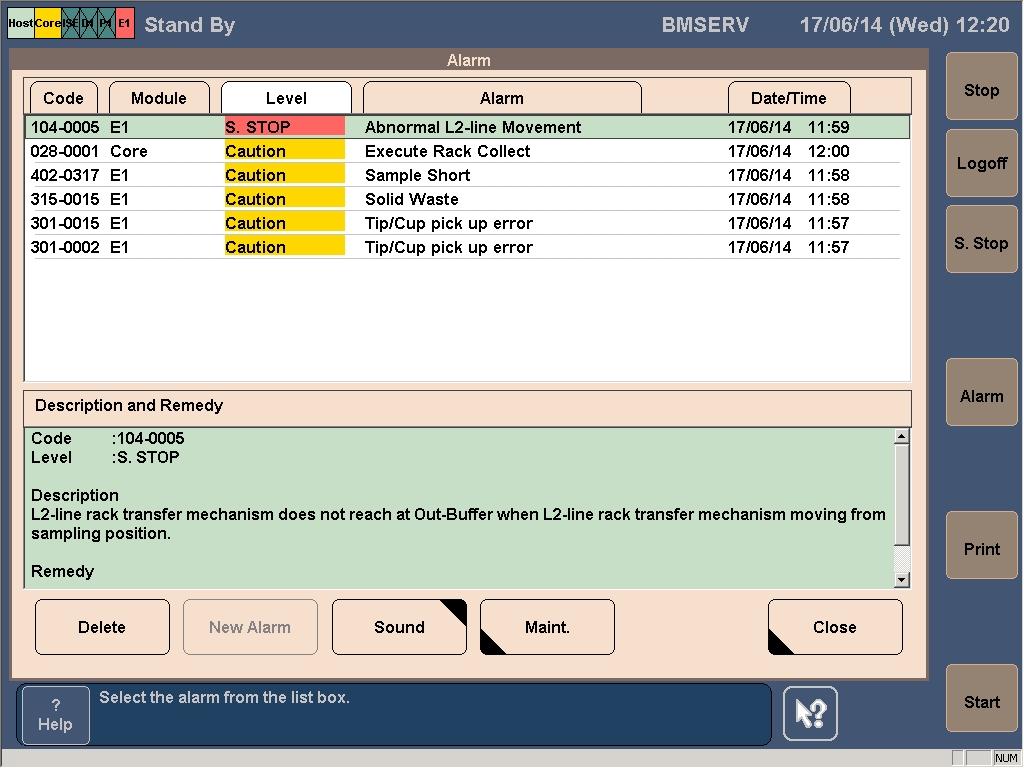Log off using the Logoff button
Screen dimensions: 1024x768
(982, 163)
